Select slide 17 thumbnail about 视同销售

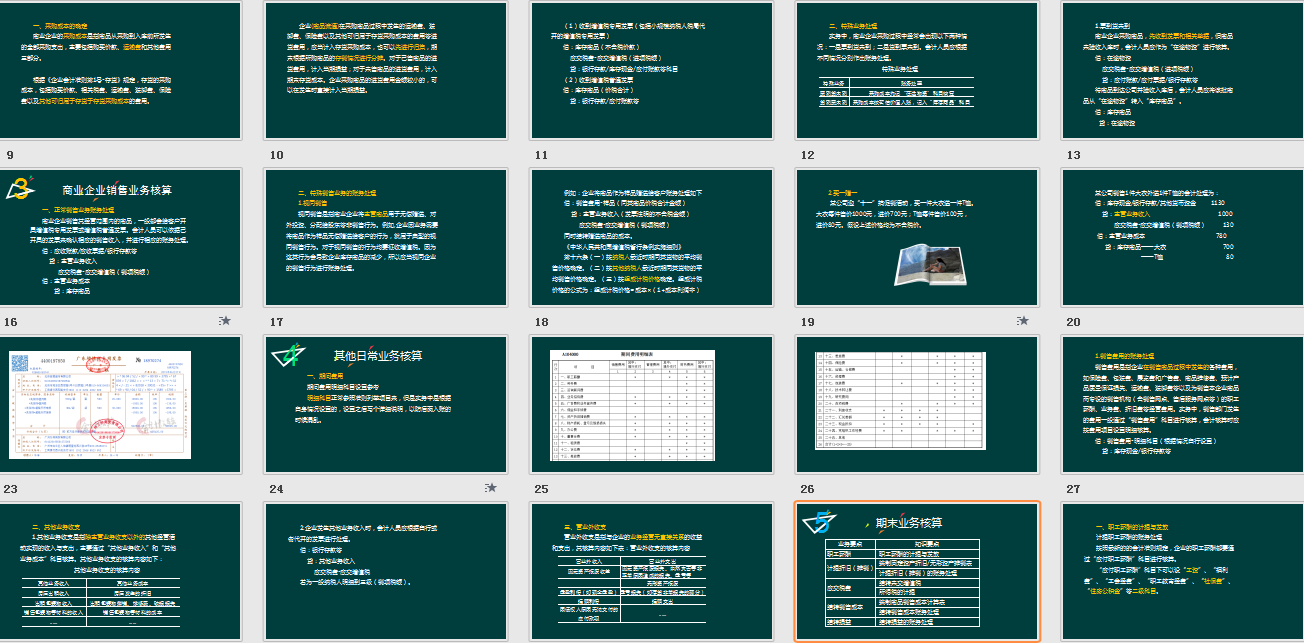[x=387, y=237]
